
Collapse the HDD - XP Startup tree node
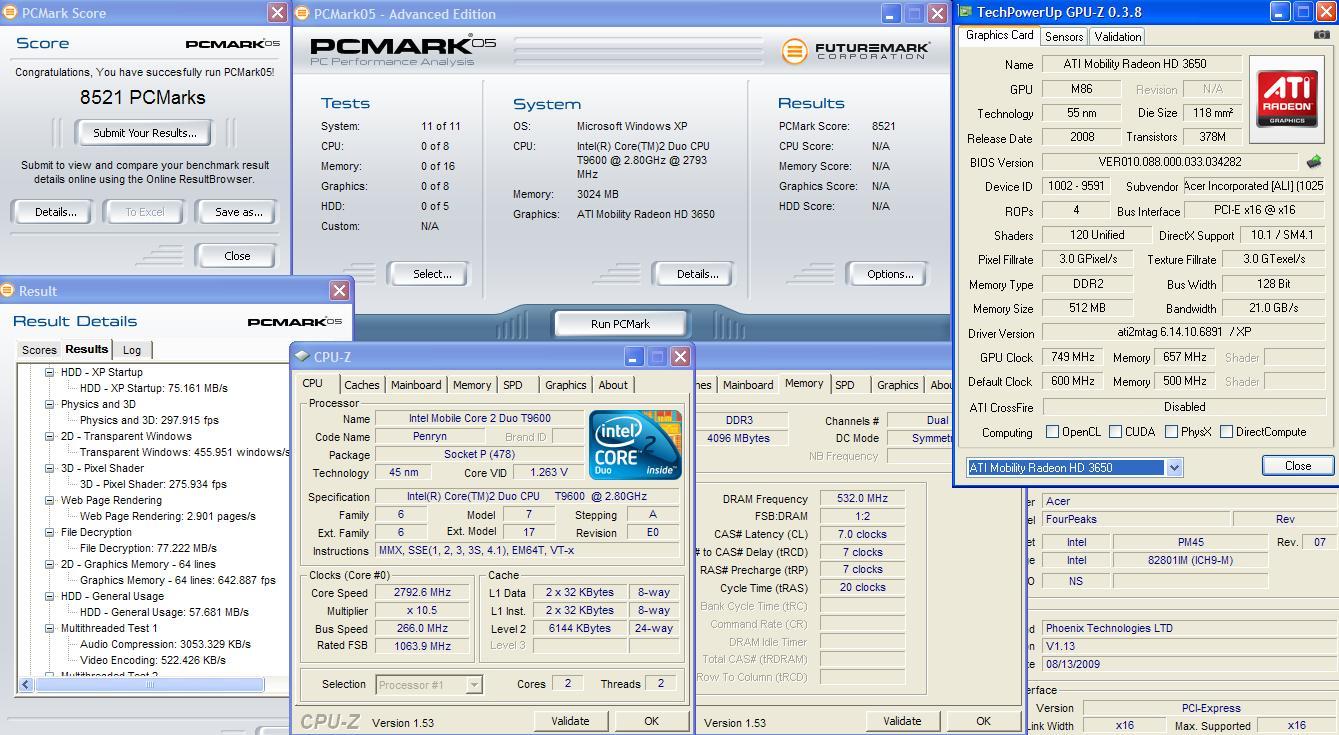49,372
